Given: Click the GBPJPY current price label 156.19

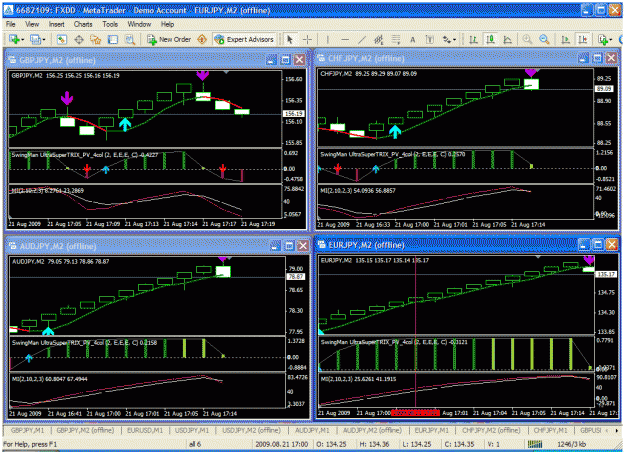Looking at the screenshot, I should pyautogui.click(x=294, y=114).
